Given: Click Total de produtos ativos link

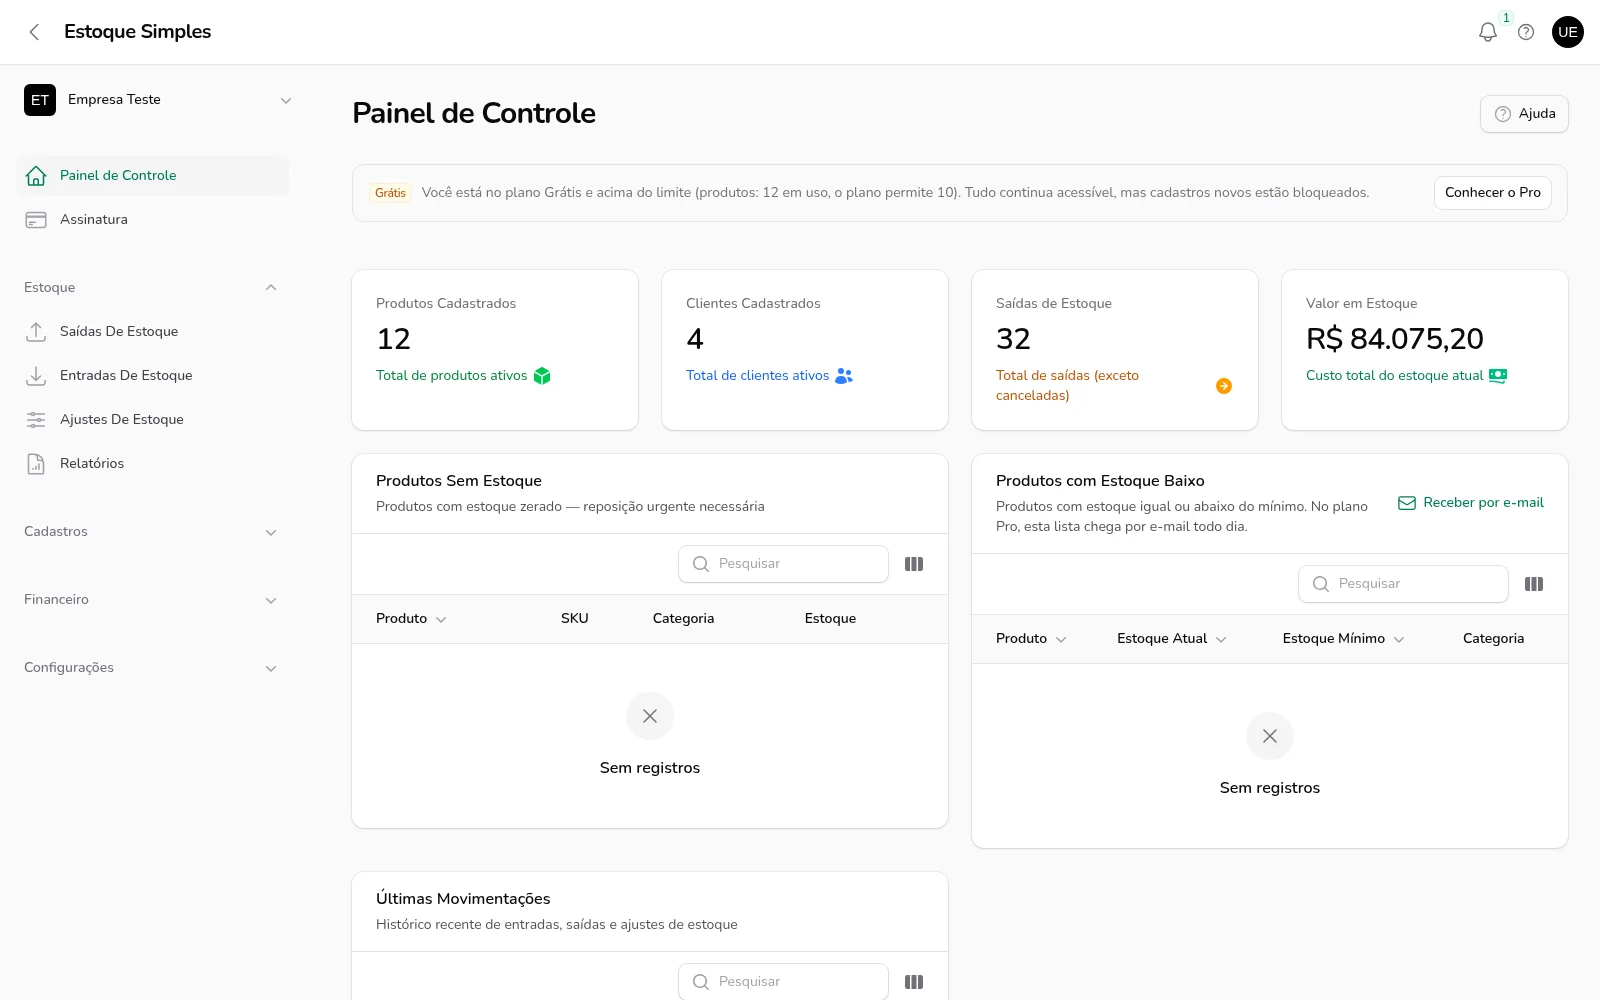Looking at the screenshot, I should [x=451, y=376].
